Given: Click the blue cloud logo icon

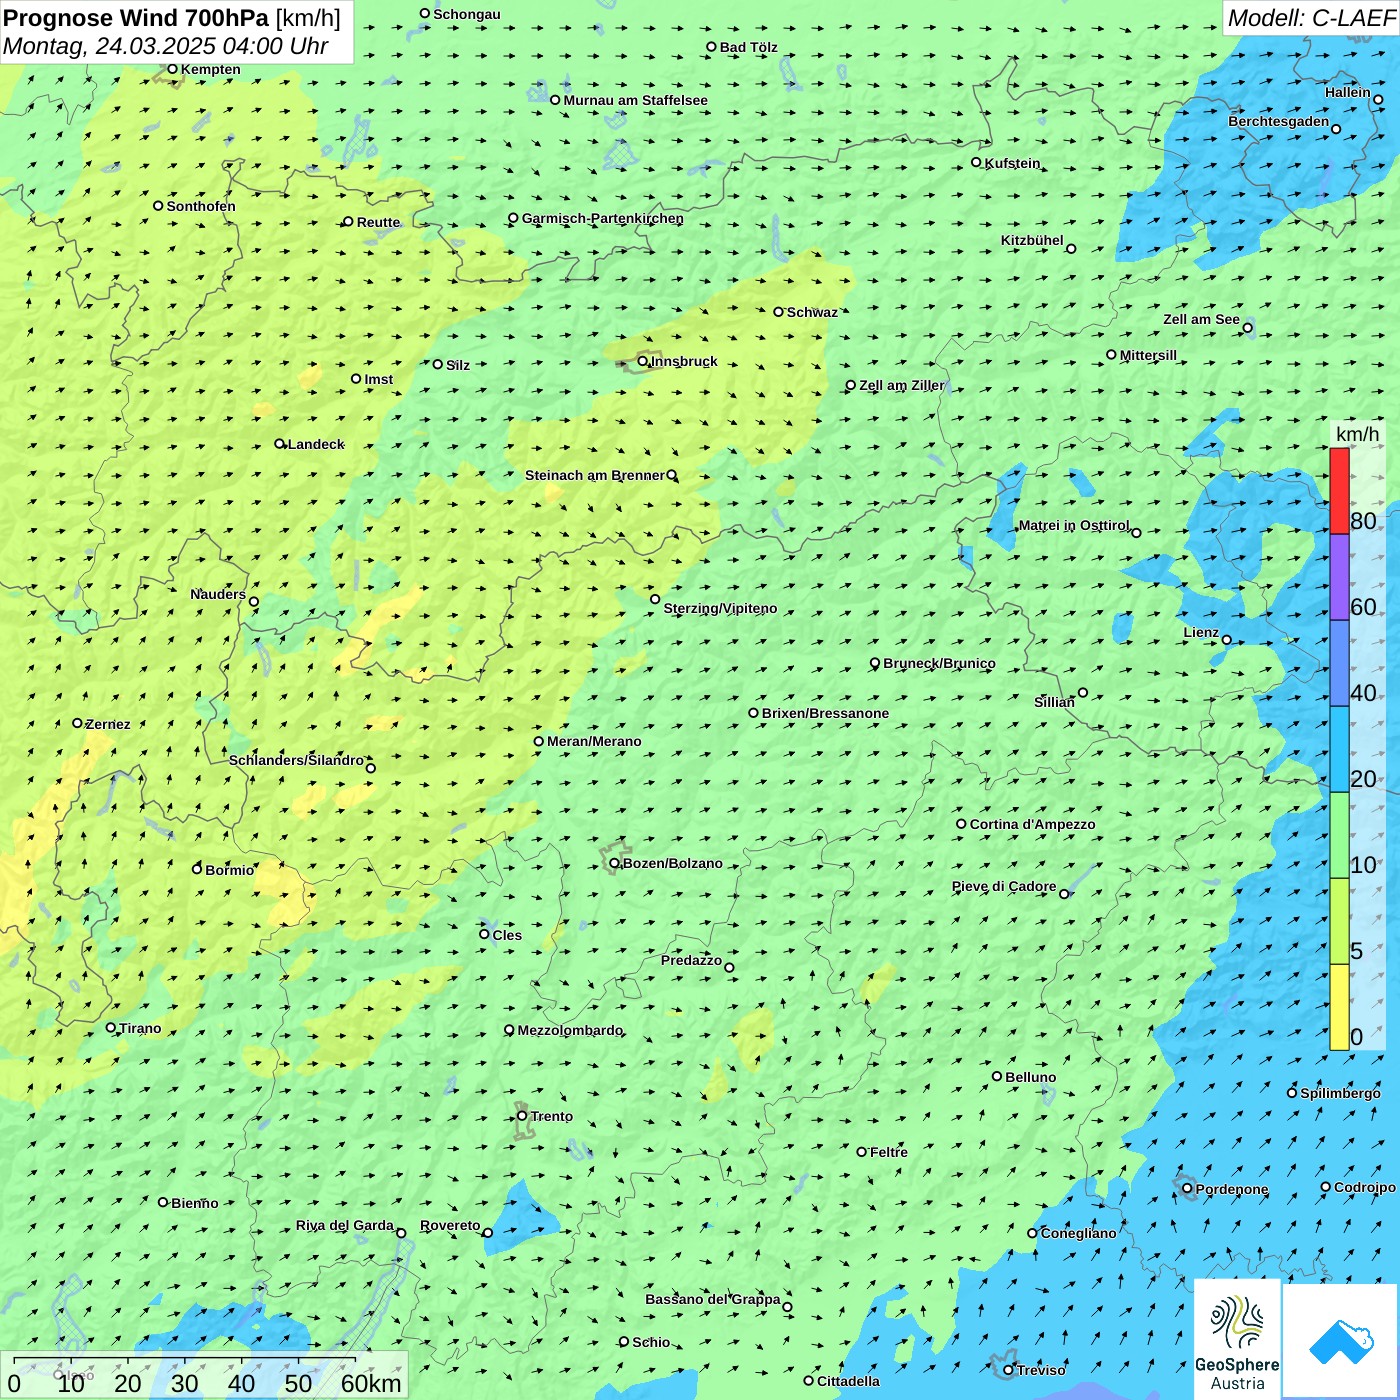Looking at the screenshot, I should tap(1341, 1341).
